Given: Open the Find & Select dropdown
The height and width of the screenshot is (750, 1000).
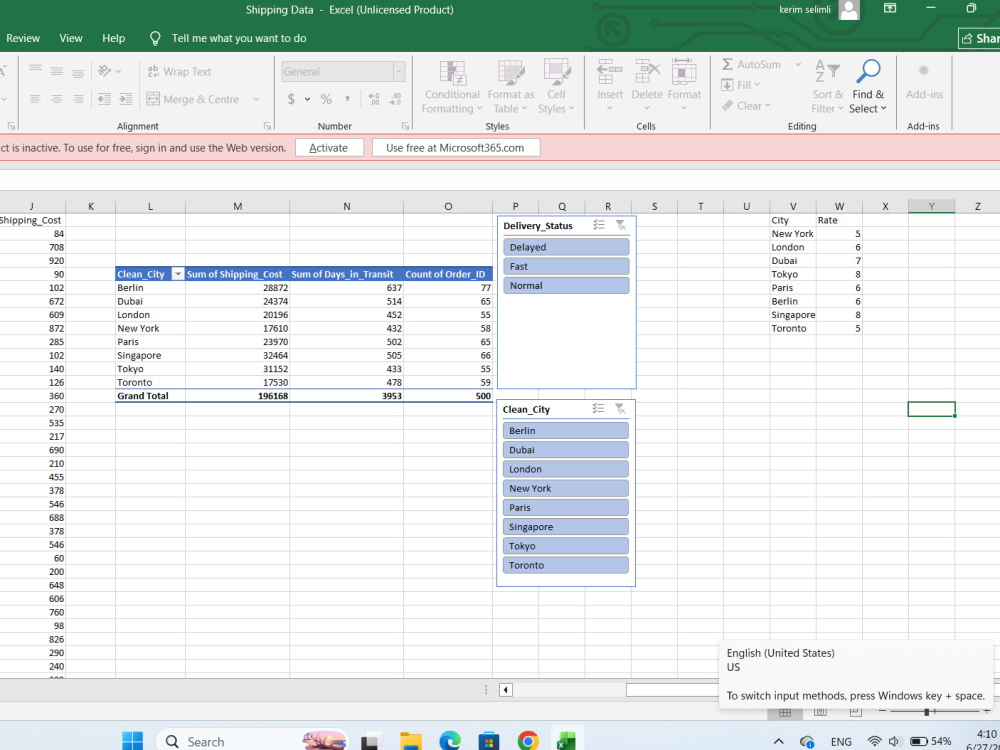Looking at the screenshot, I should [868, 87].
